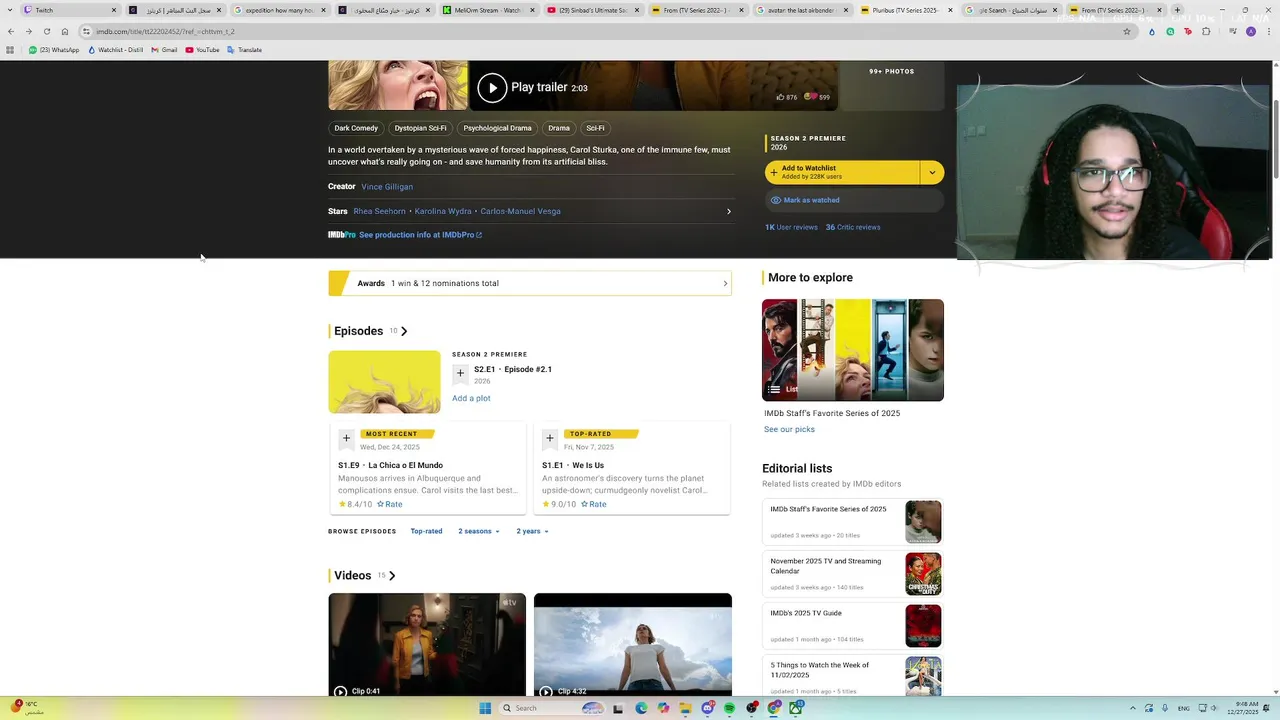Click the plus icon beside S2.E1 episode

[x=460, y=373]
